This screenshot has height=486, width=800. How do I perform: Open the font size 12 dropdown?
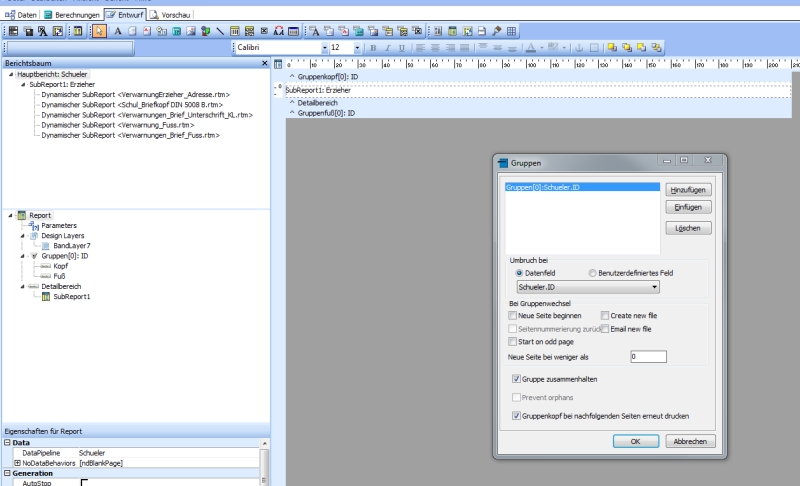click(357, 47)
